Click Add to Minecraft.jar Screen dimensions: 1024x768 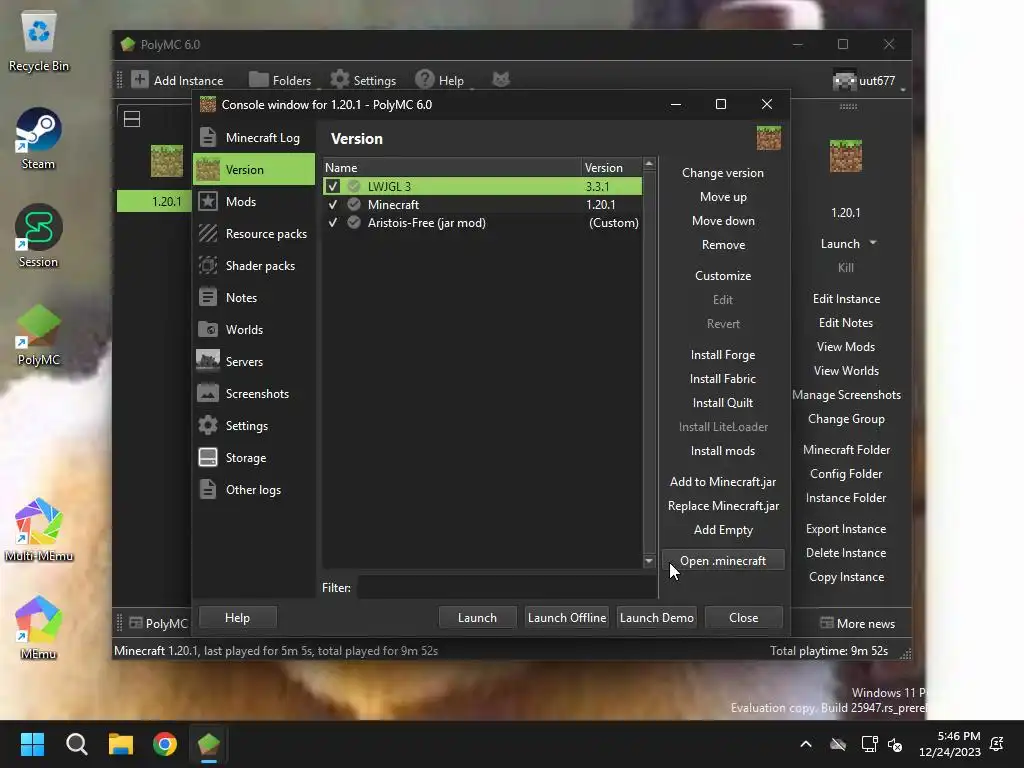[723, 482]
